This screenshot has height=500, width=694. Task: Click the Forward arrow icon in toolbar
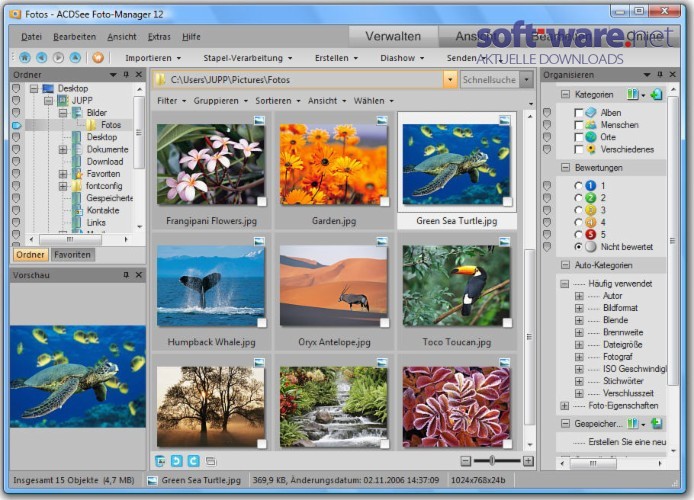point(58,58)
